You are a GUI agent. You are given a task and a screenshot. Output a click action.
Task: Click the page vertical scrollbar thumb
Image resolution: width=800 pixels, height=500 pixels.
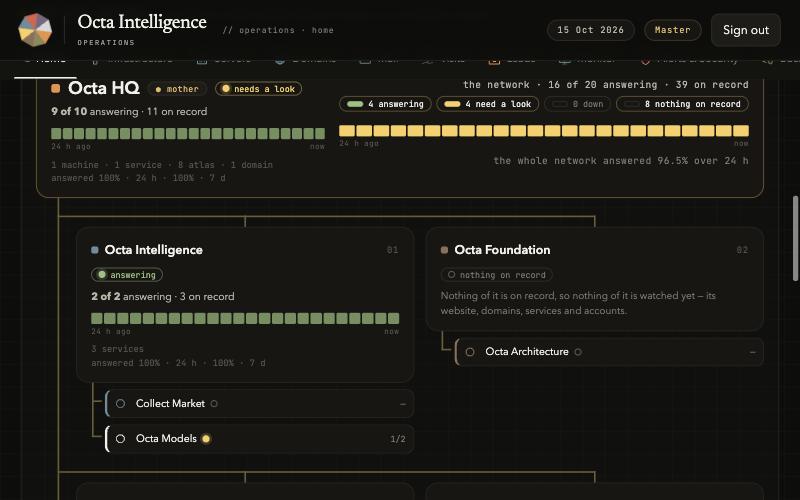(x=795, y=238)
